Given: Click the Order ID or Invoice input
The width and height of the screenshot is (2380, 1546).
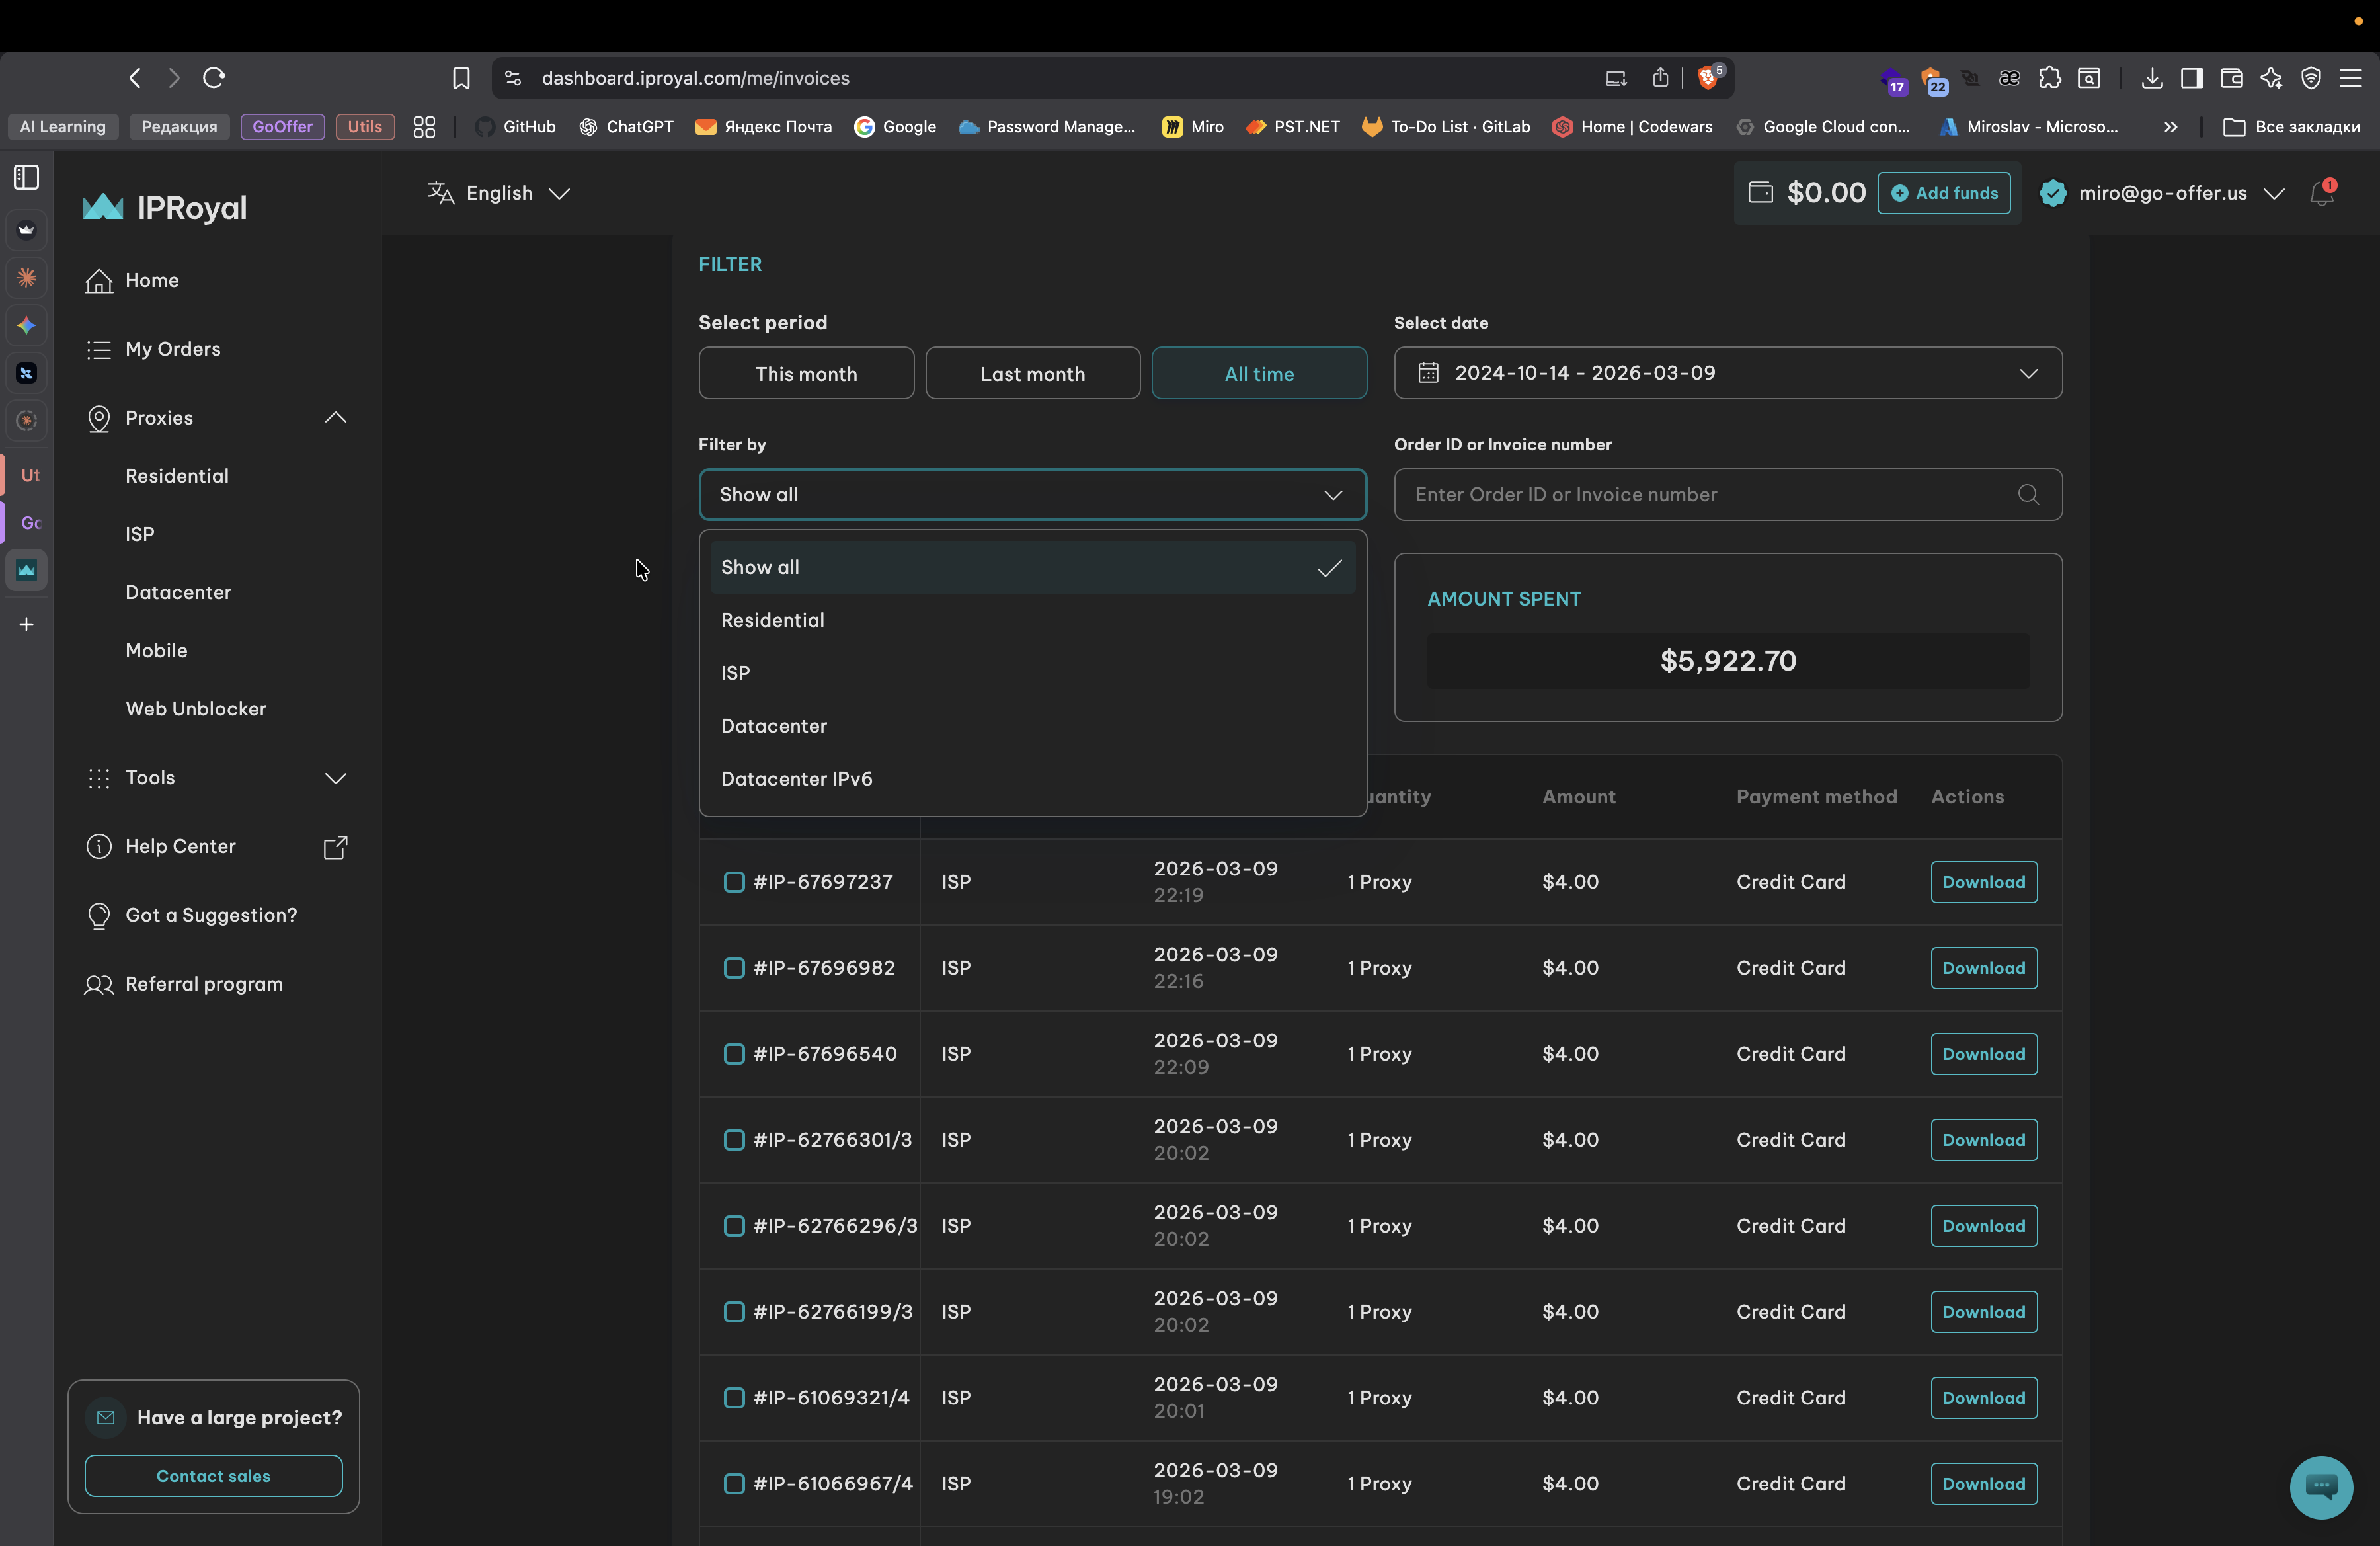Looking at the screenshot, I should click(x=1700, y=495).
